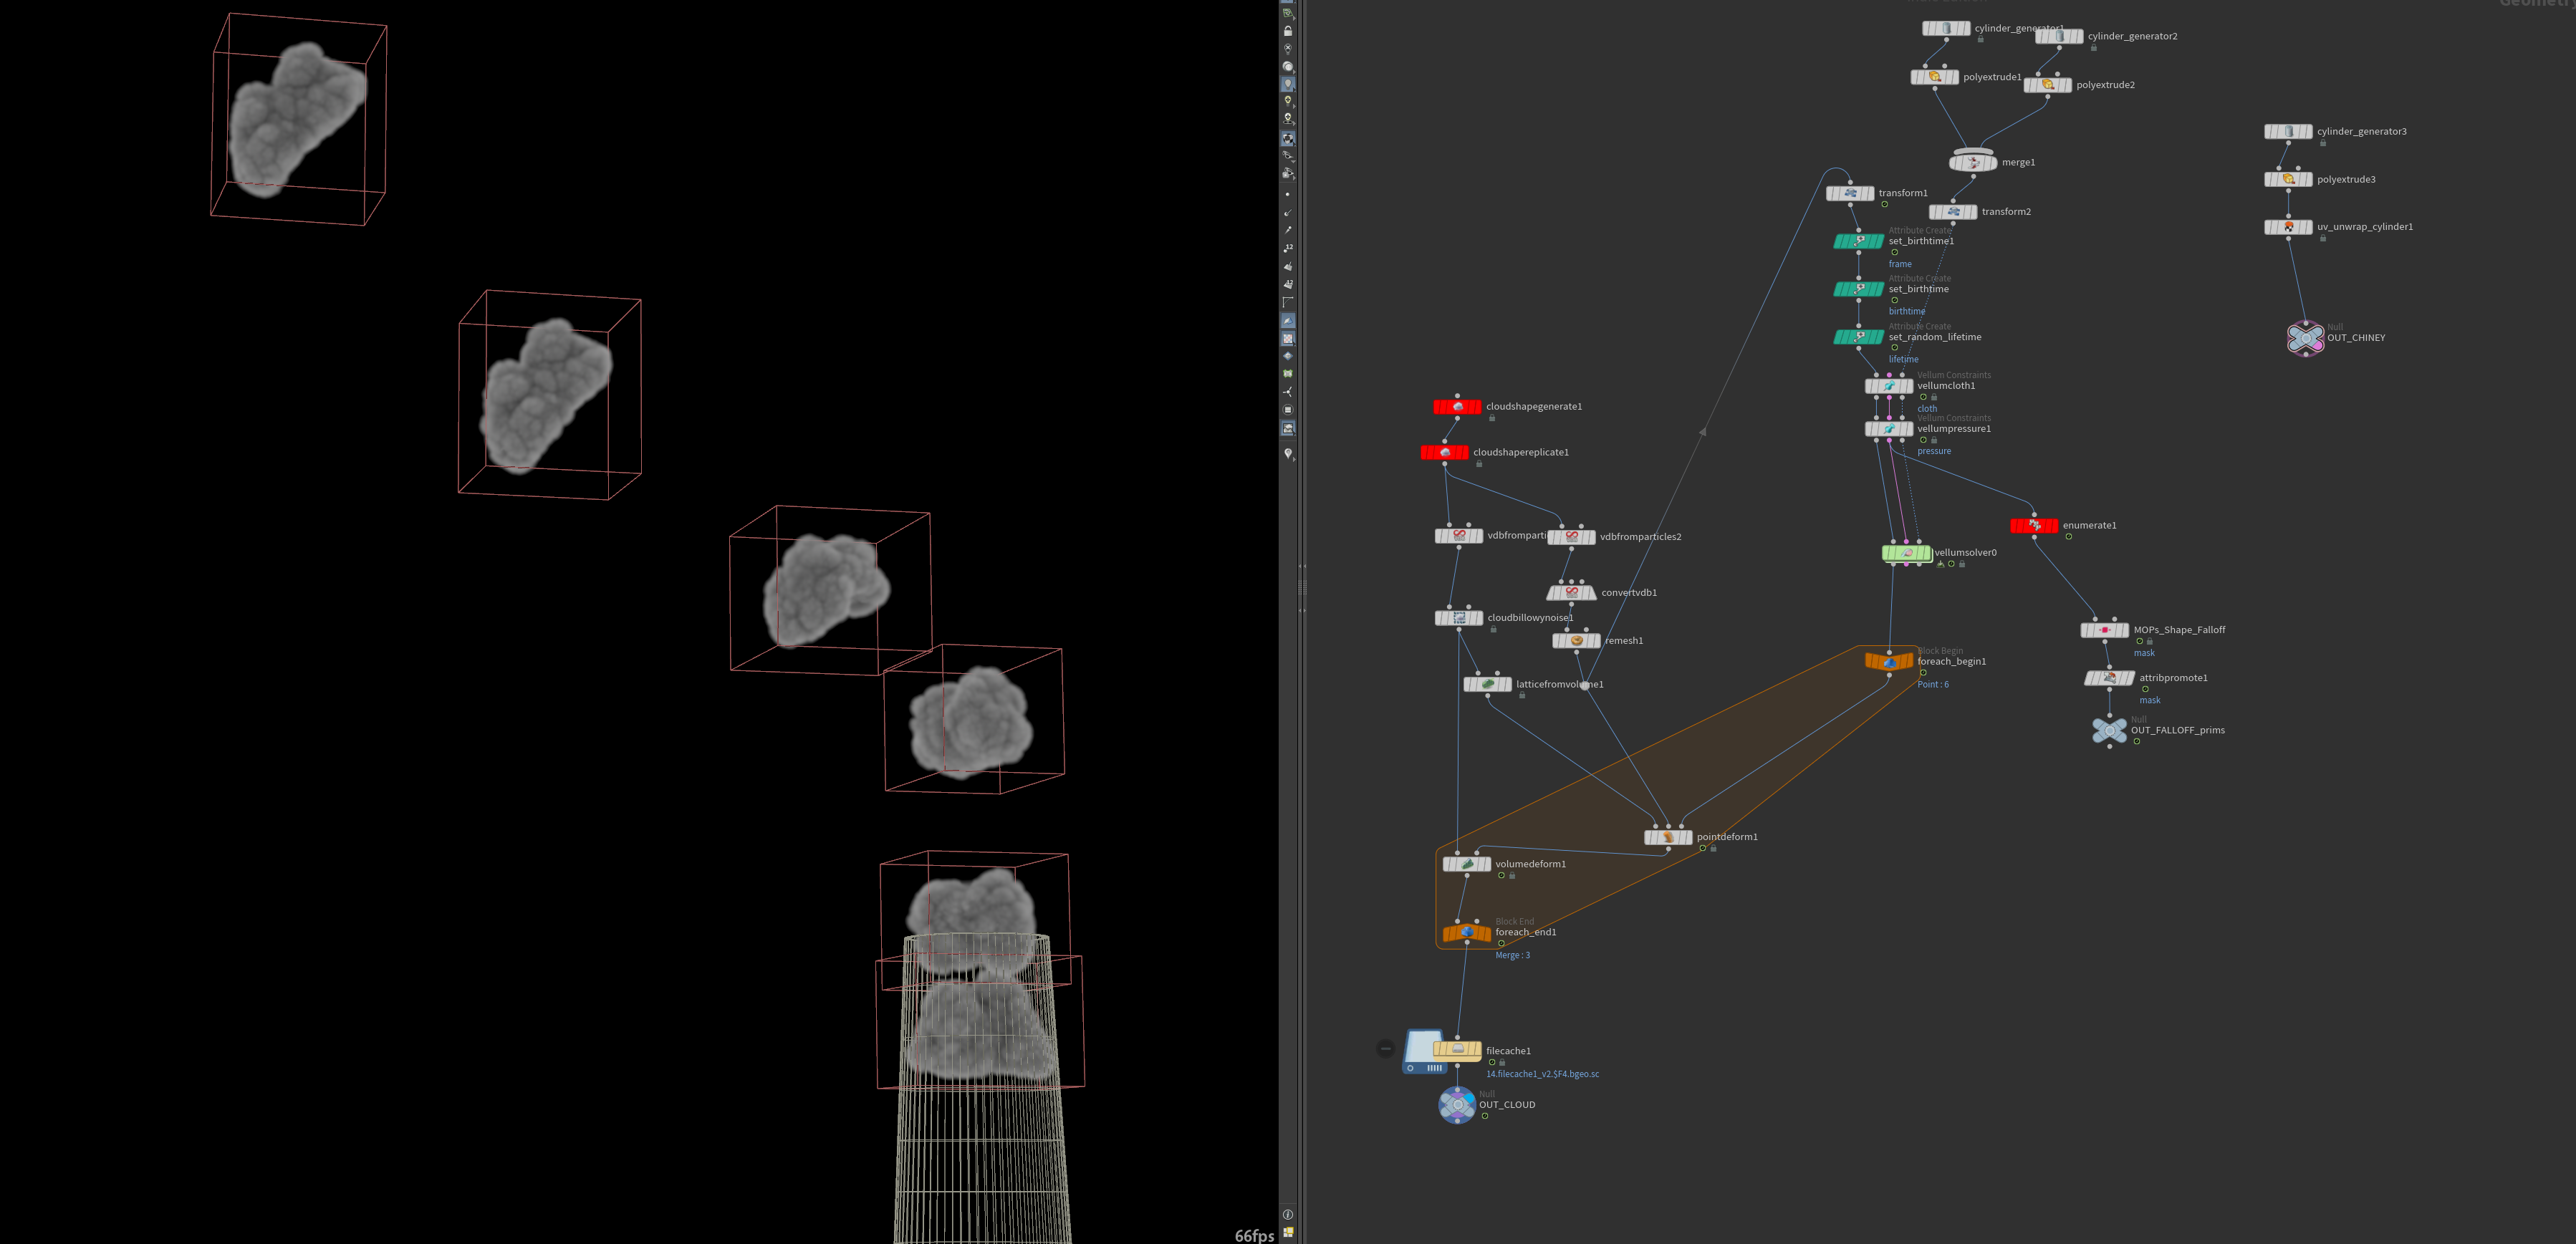Open the glasses visualization dropdown

[x=1288, y=156]
